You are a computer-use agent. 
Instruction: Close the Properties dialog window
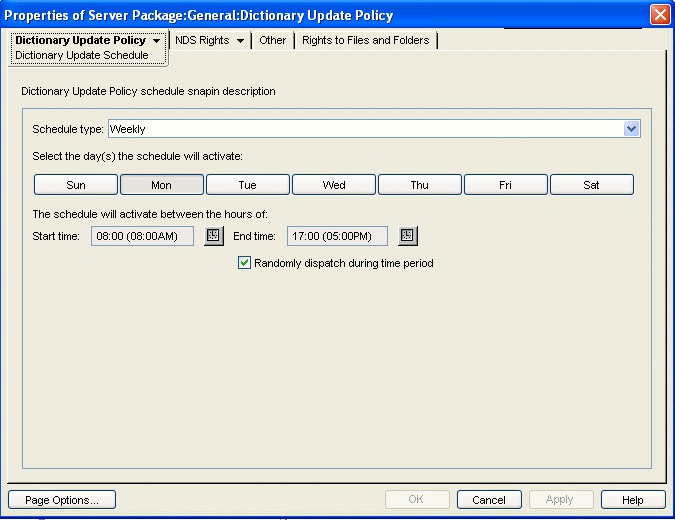coord(660,15)
